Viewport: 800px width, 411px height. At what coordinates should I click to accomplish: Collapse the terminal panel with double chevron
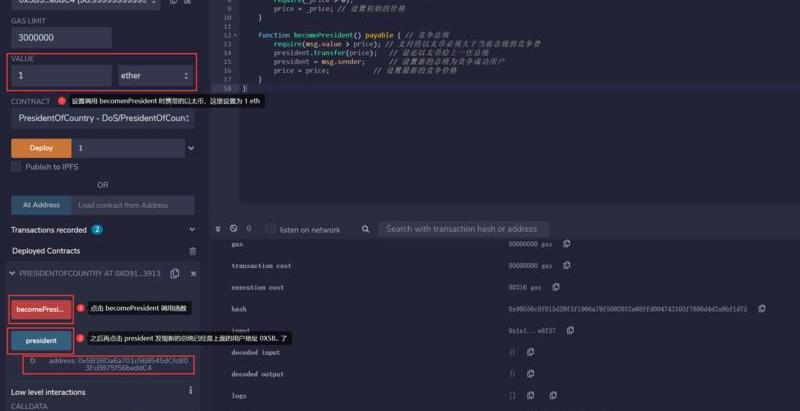tap(218, 229)
